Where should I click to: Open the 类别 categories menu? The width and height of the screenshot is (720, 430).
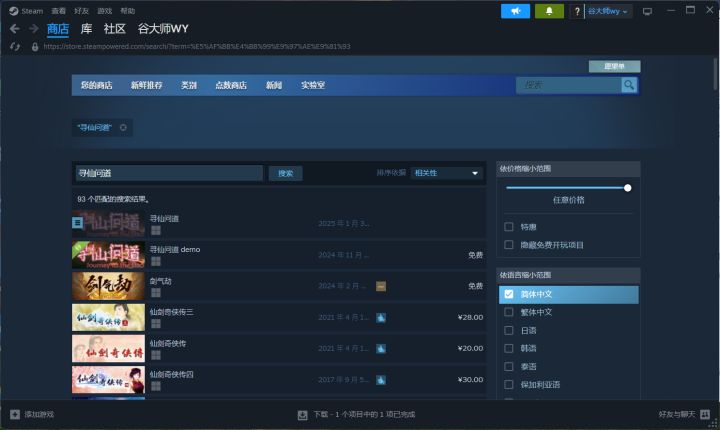coord(189,85)
